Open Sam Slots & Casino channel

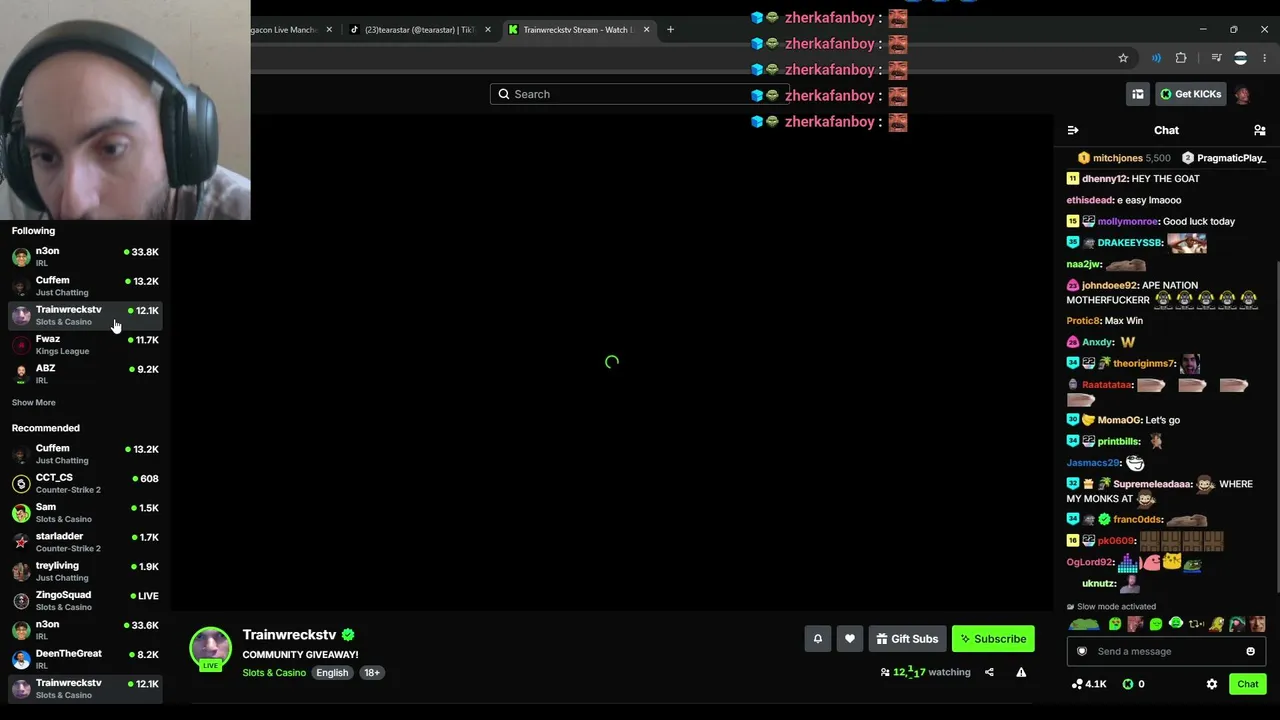click(x=85, y=512)
